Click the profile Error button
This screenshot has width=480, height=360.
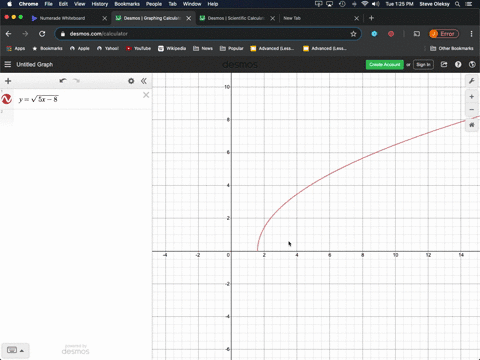(444, 34)
